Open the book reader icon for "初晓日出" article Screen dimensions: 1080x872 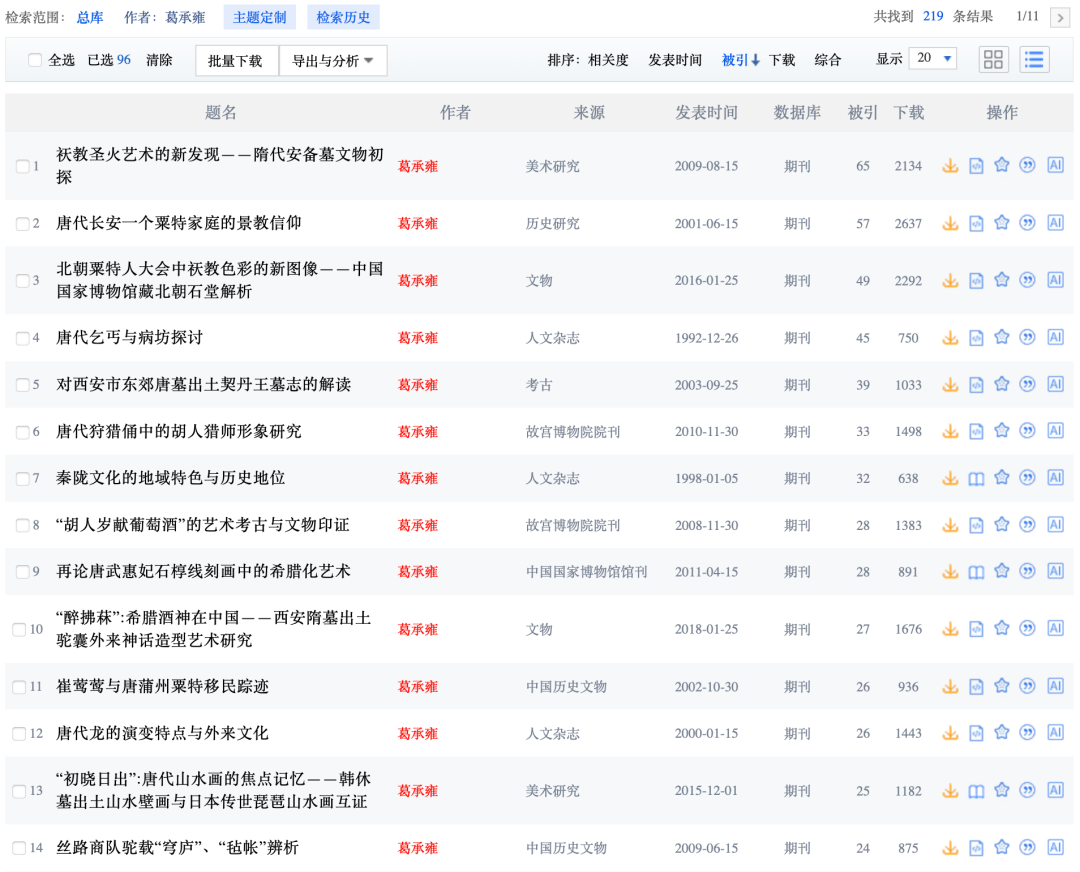click(976, 791)
